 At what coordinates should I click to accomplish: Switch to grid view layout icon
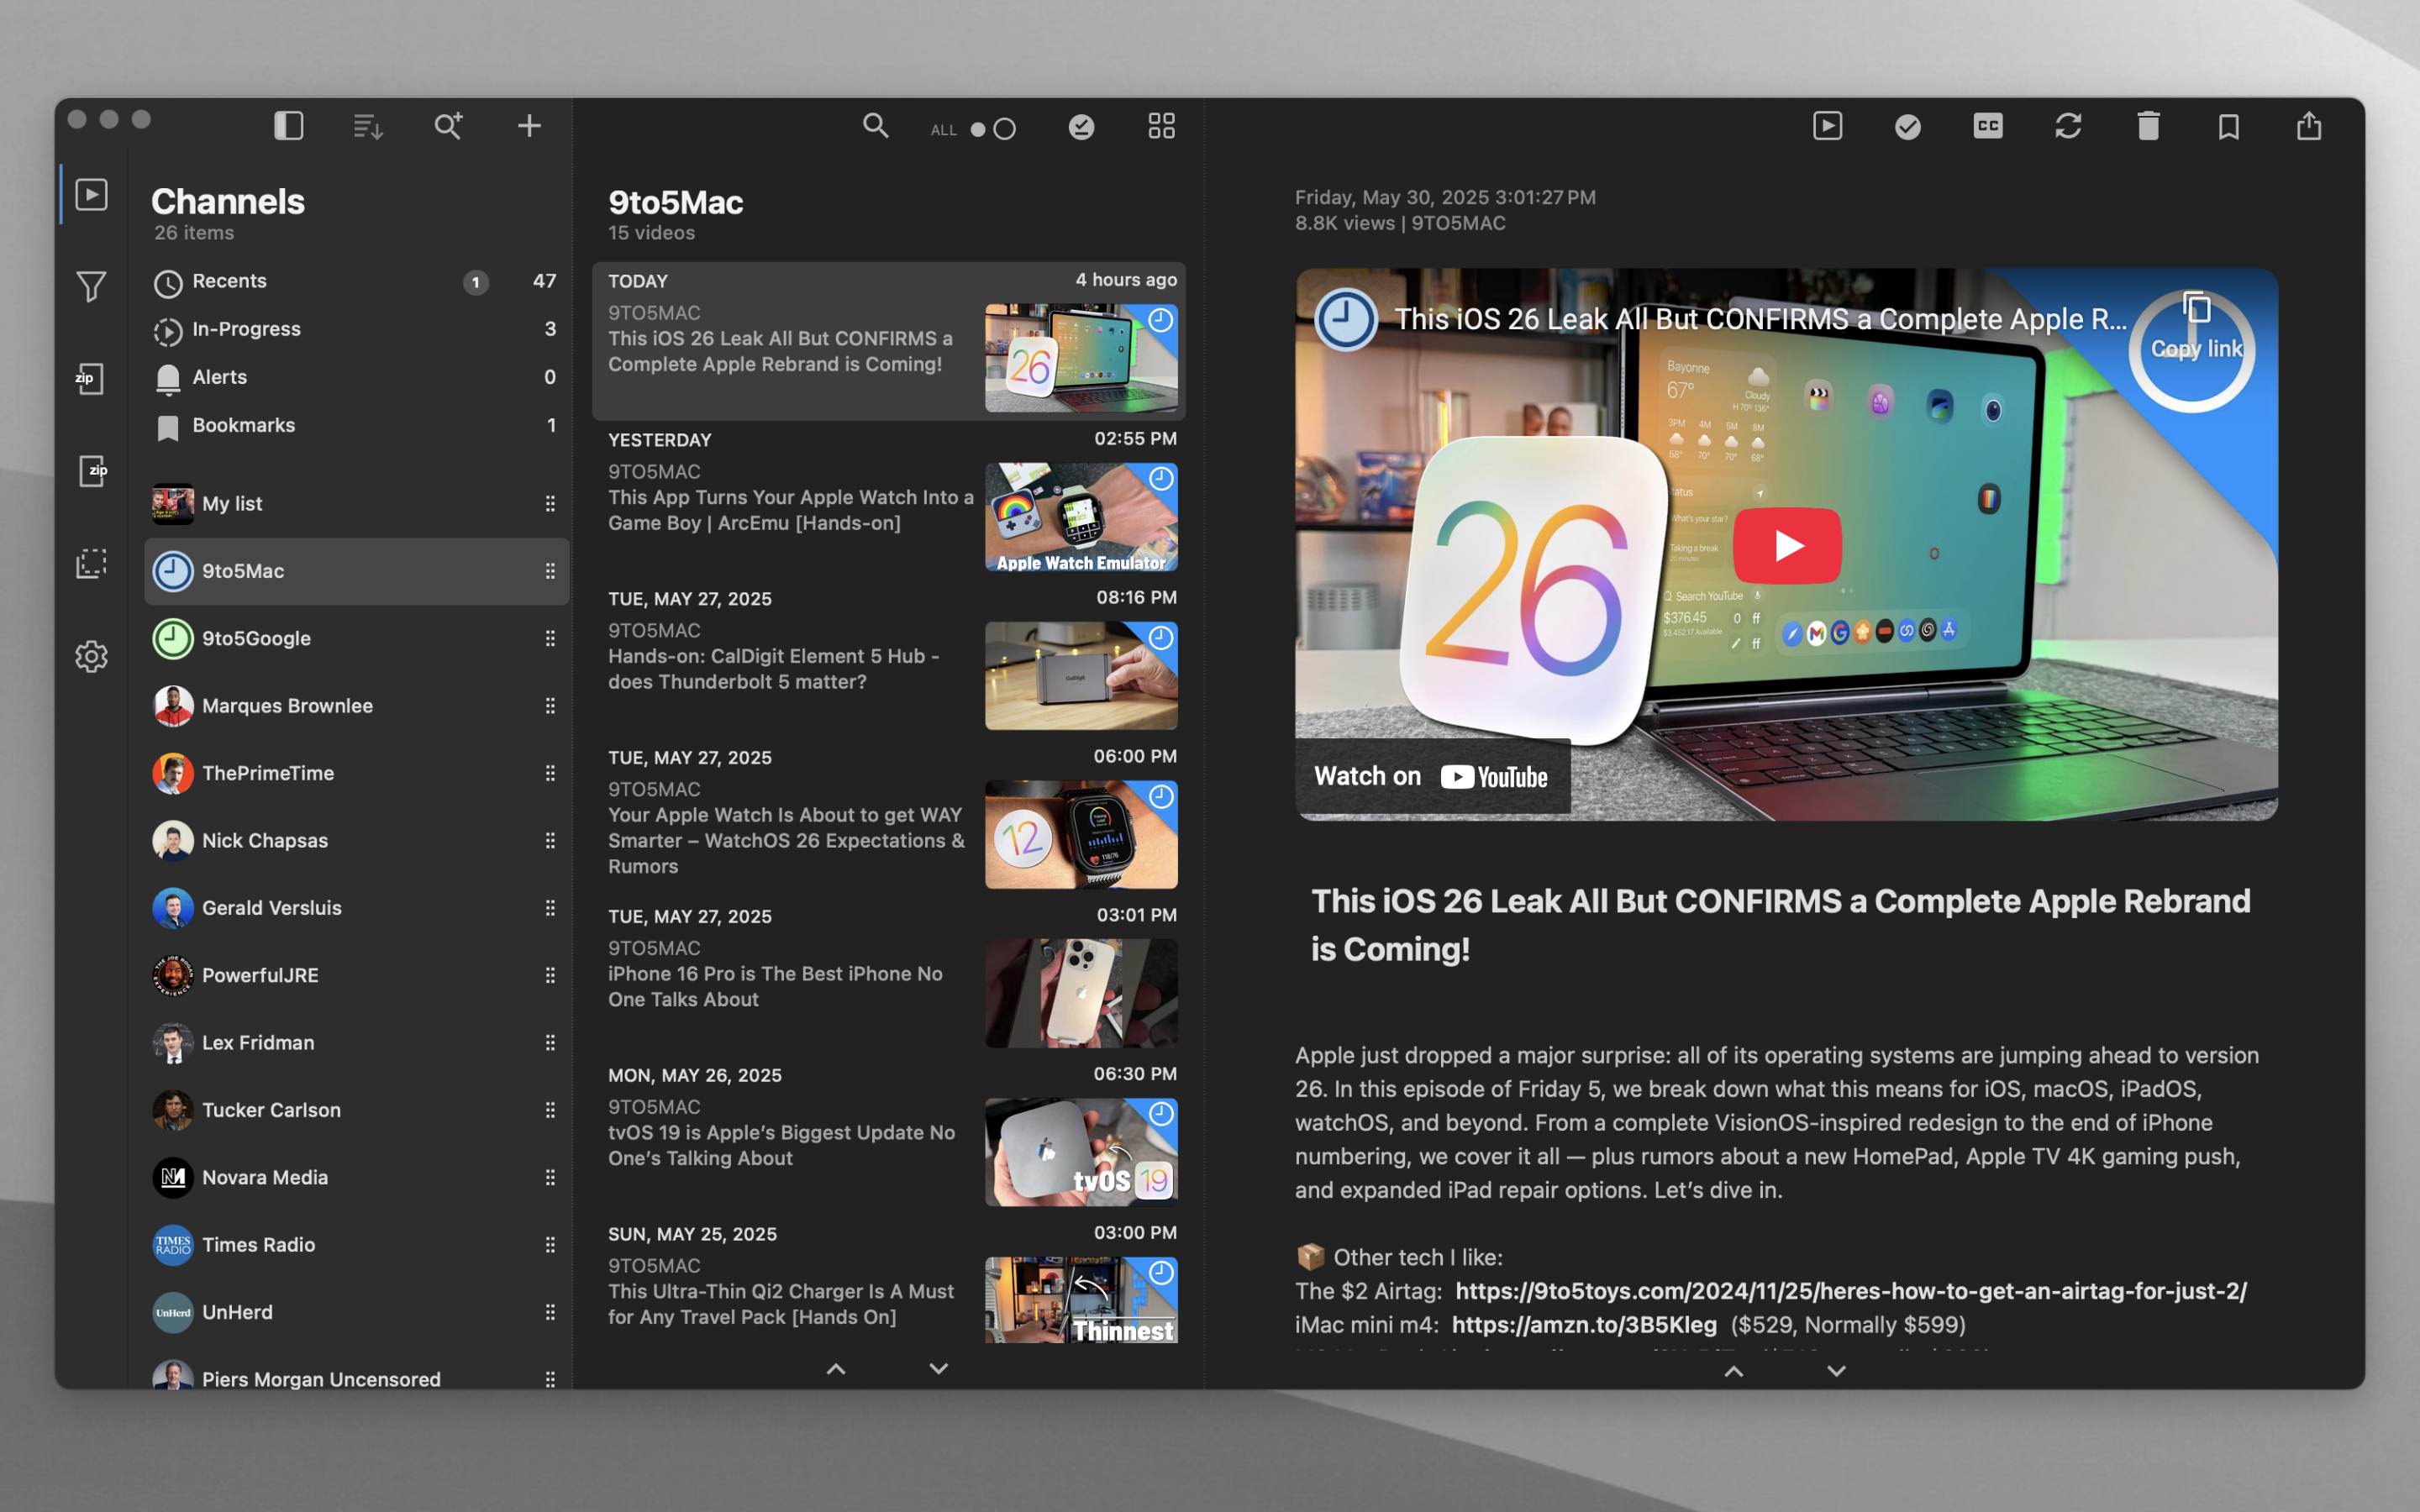[x=1161, y=126]
